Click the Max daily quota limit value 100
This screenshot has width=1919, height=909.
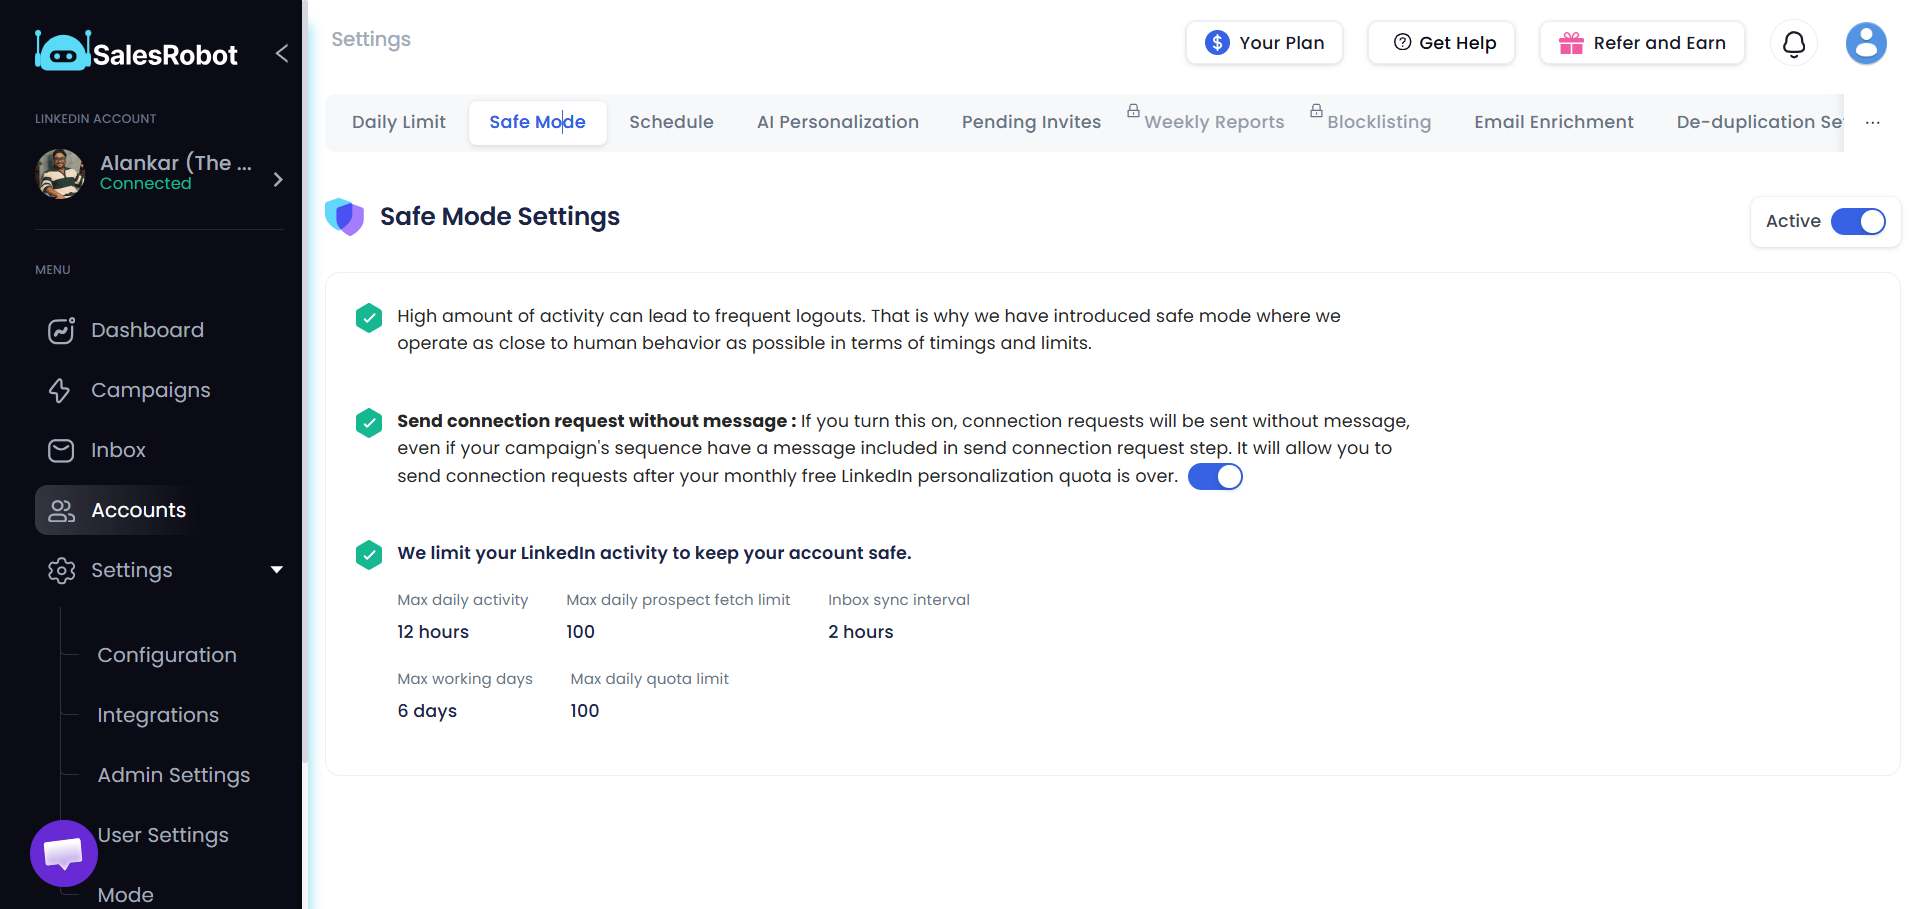[585, 711]
